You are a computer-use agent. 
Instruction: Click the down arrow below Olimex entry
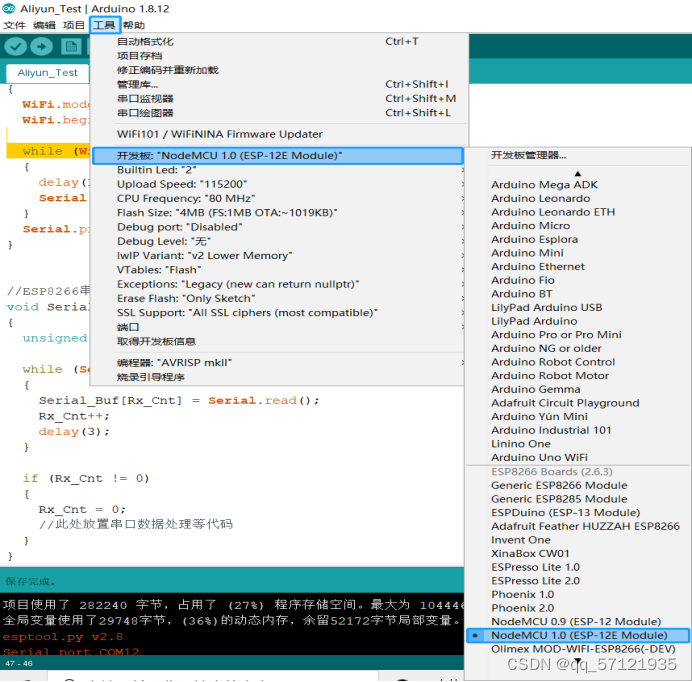coord(578,661)
